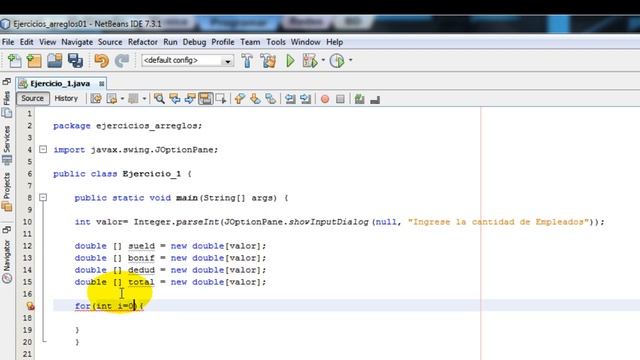Close the Ejercicio_1.java tab
This screenshot has height=360, width=640.
(101, 84)
